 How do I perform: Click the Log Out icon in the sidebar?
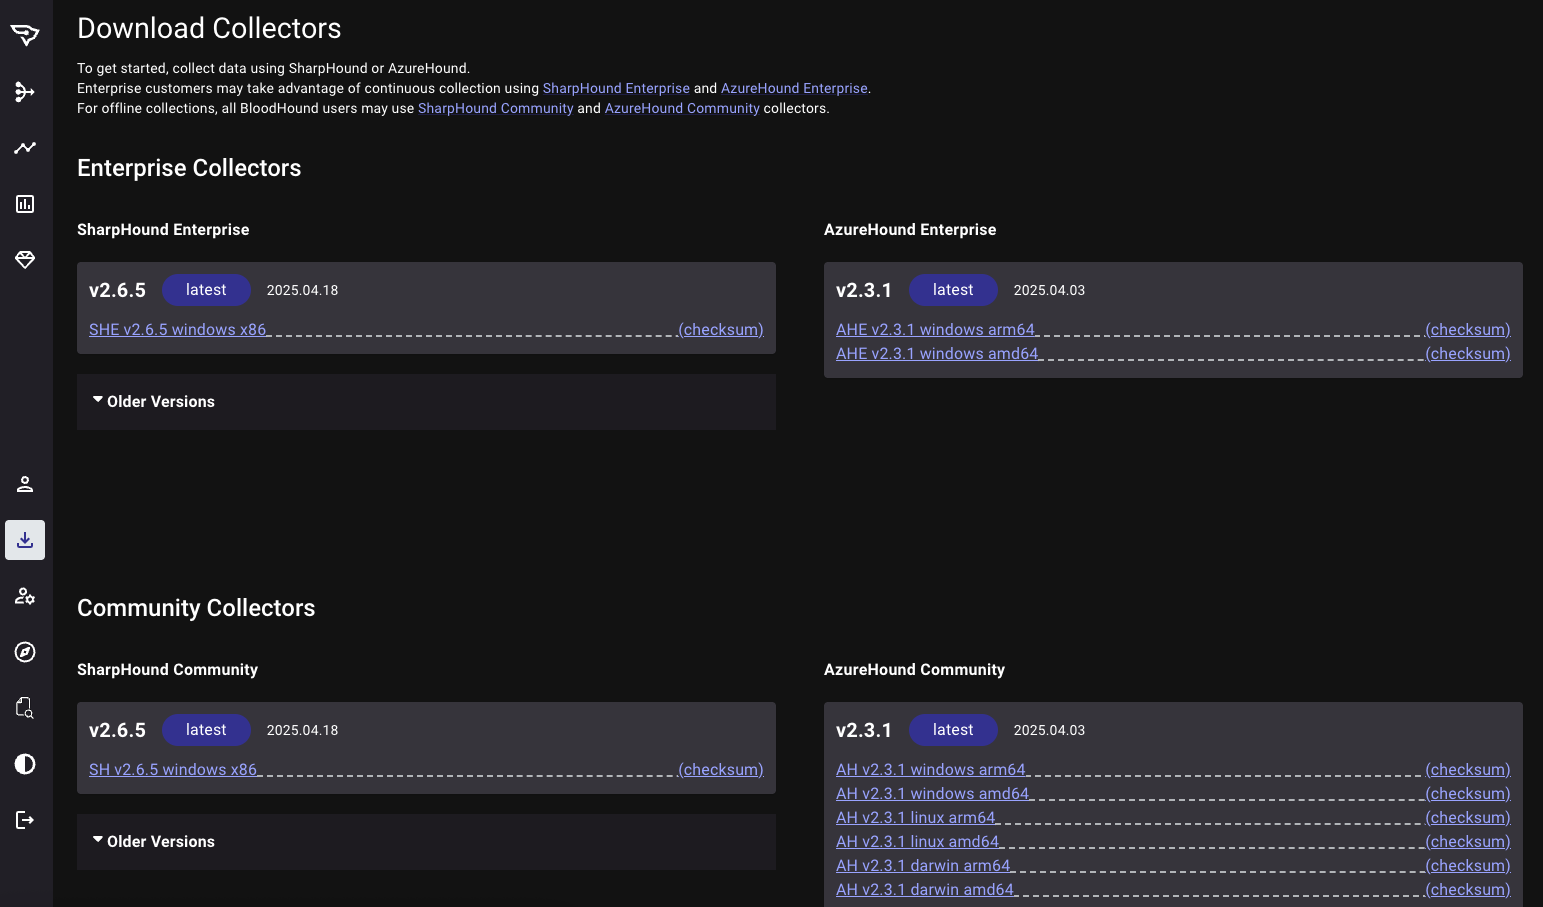click(x=25, y=820)
